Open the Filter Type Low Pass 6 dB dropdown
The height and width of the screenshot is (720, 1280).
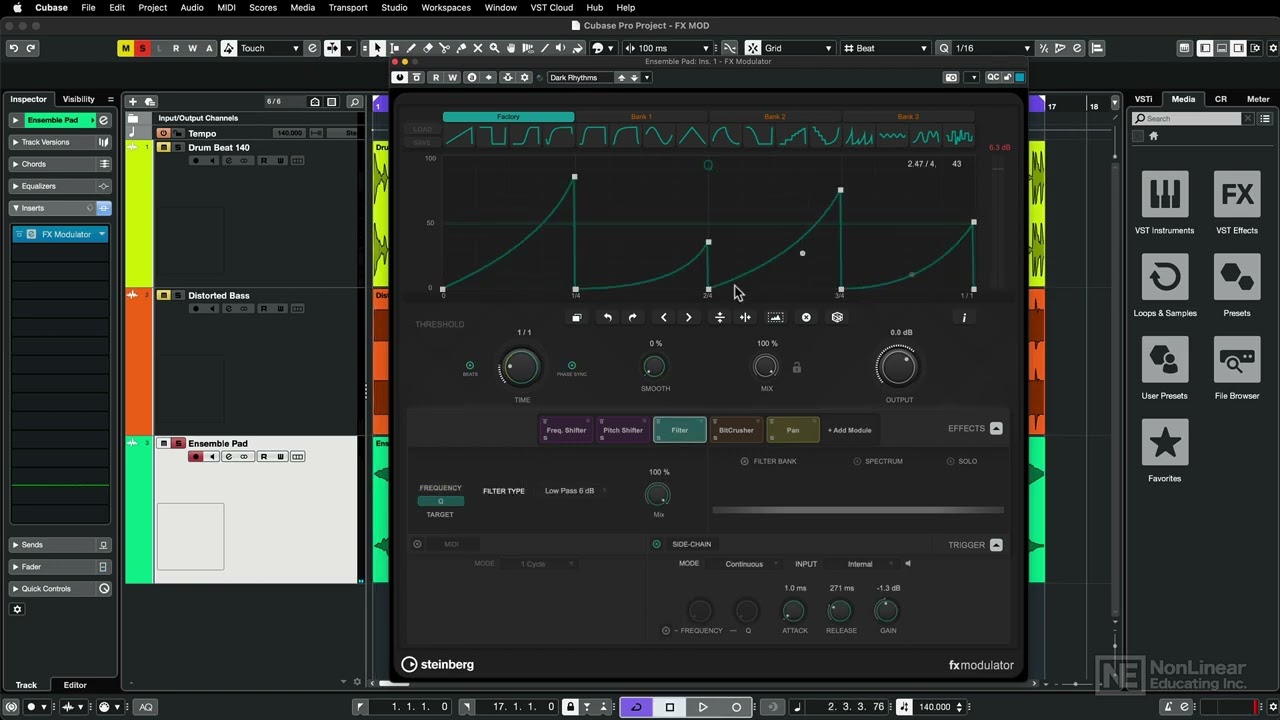pos(575,491)
